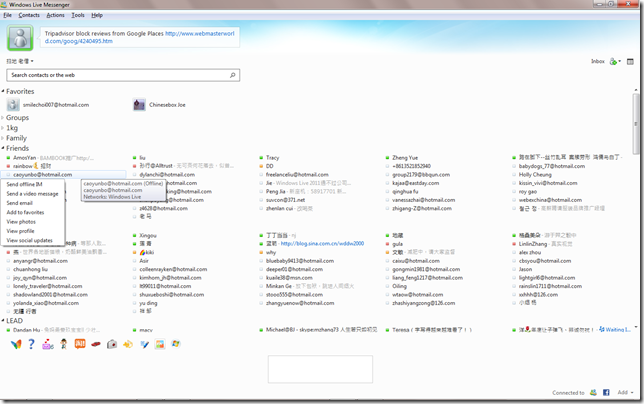Select contact Holly Cheung
Viewport: 644px width, 404px height.
(535, 174)
